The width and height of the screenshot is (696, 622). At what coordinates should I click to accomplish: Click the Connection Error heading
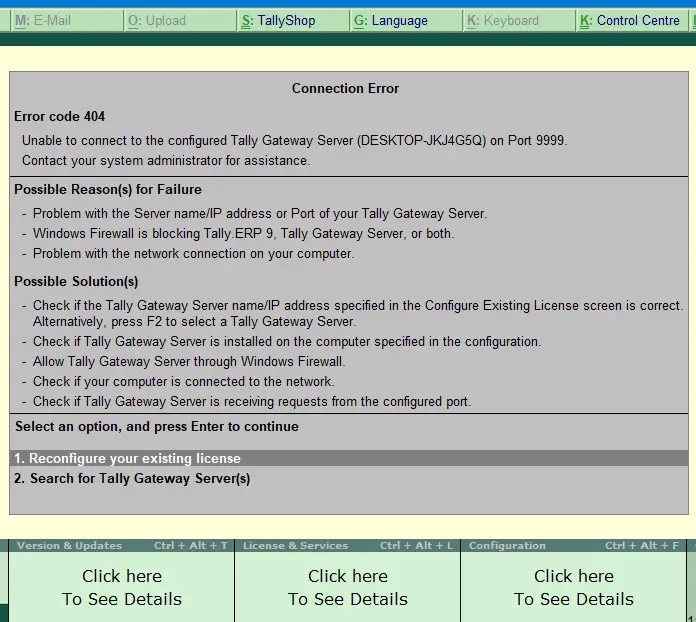(345, 88)
